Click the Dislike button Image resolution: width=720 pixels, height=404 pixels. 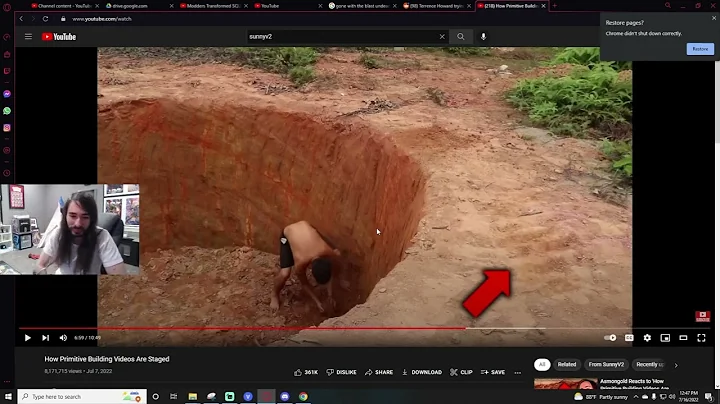tap(341, 372)
